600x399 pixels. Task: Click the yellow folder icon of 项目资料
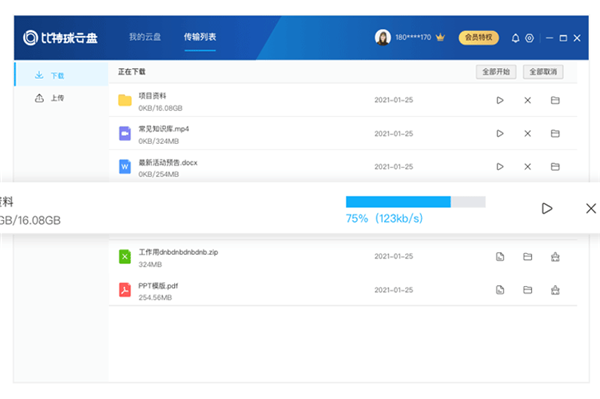(x=125, y=100)
